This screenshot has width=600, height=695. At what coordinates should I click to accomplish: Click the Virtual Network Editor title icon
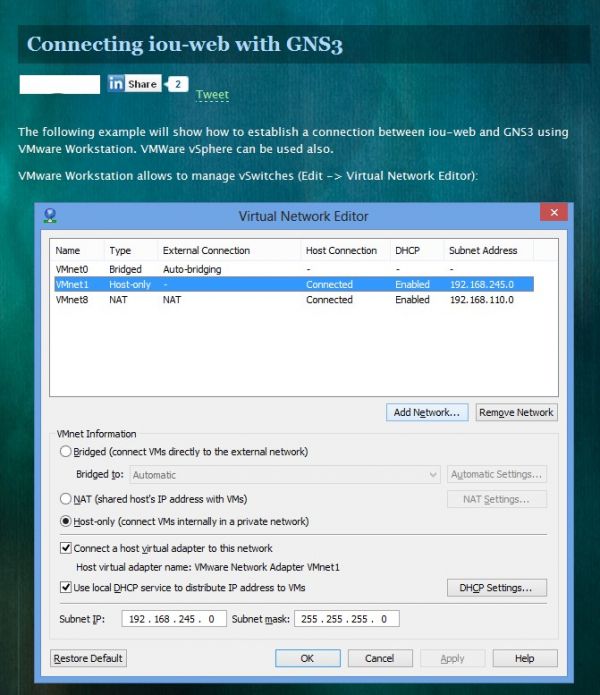50,216
